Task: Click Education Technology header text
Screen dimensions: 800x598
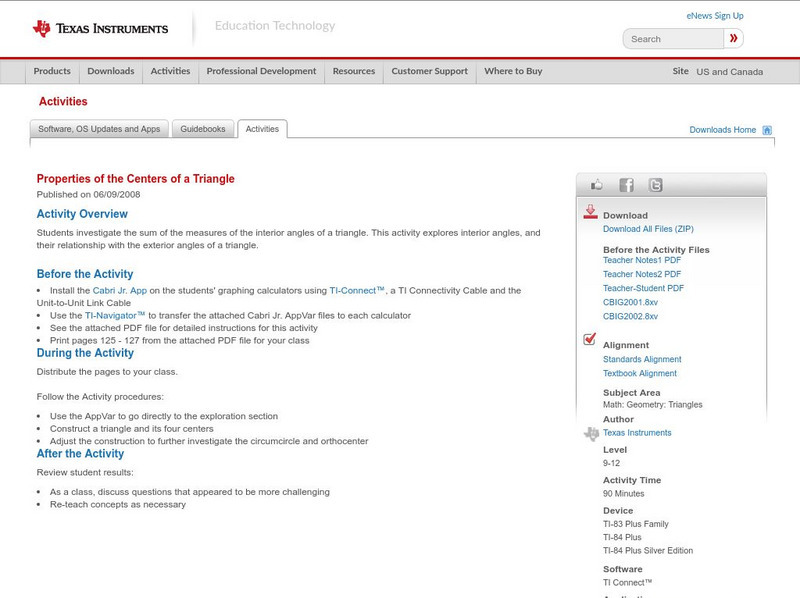Action: pos(275,26)
